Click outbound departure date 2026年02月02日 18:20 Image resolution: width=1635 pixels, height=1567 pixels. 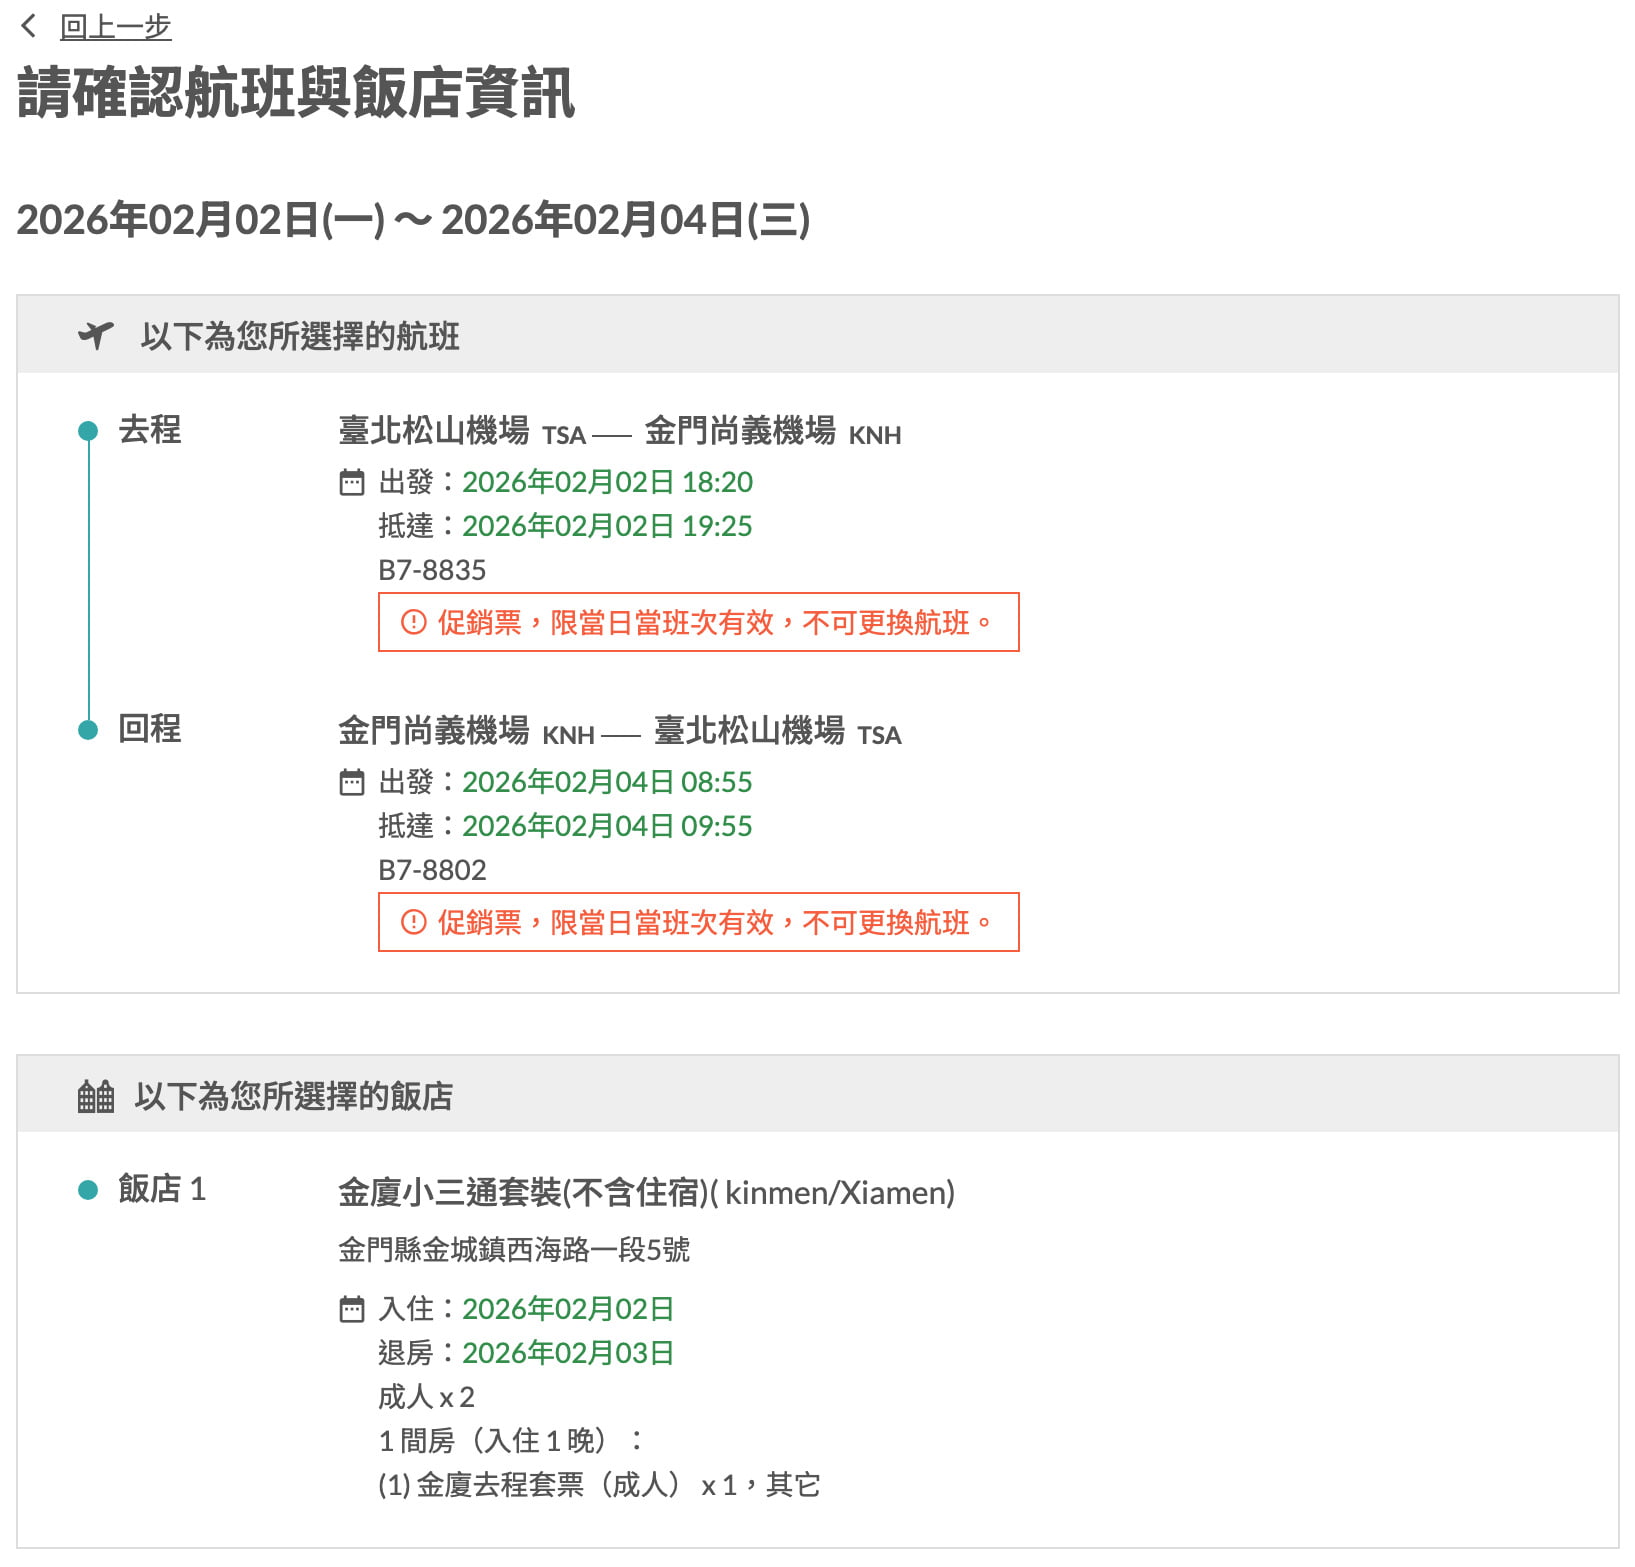point(607,482)
